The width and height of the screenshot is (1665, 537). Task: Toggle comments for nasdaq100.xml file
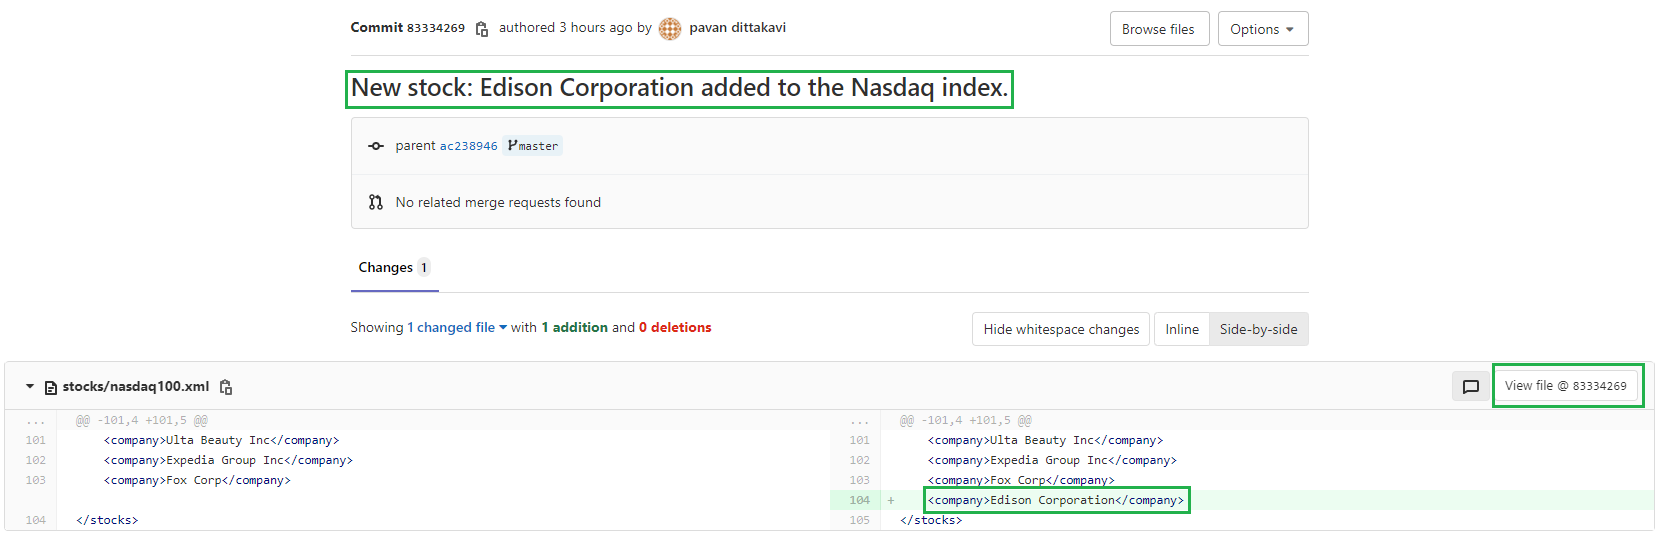coord(1471,386)
